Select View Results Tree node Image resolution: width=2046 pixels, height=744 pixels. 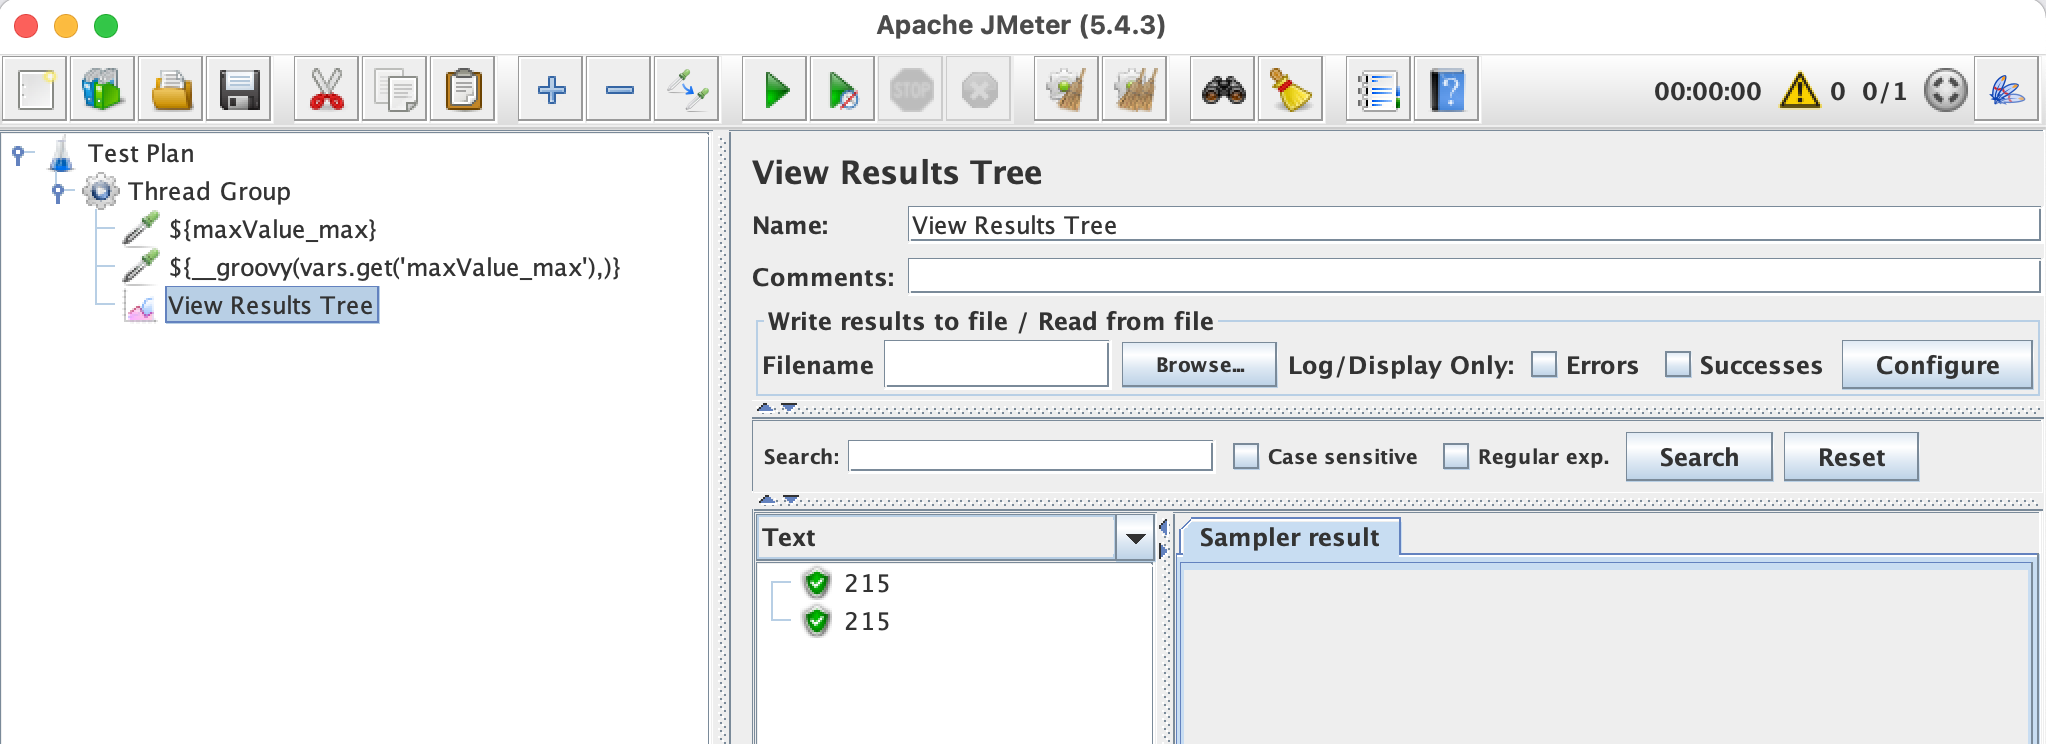tap(271, 305)
